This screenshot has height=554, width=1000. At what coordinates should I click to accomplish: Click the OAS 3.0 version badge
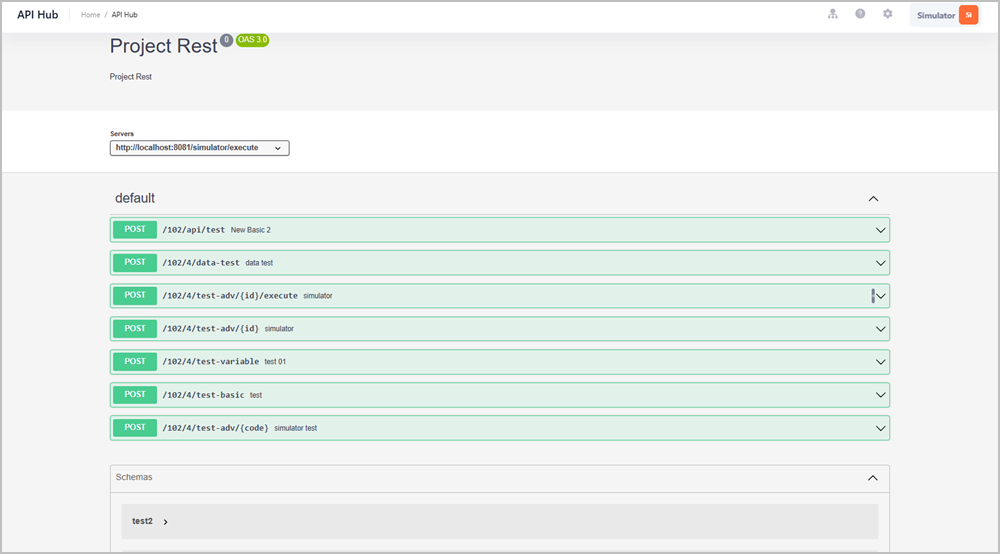point(253,40)
